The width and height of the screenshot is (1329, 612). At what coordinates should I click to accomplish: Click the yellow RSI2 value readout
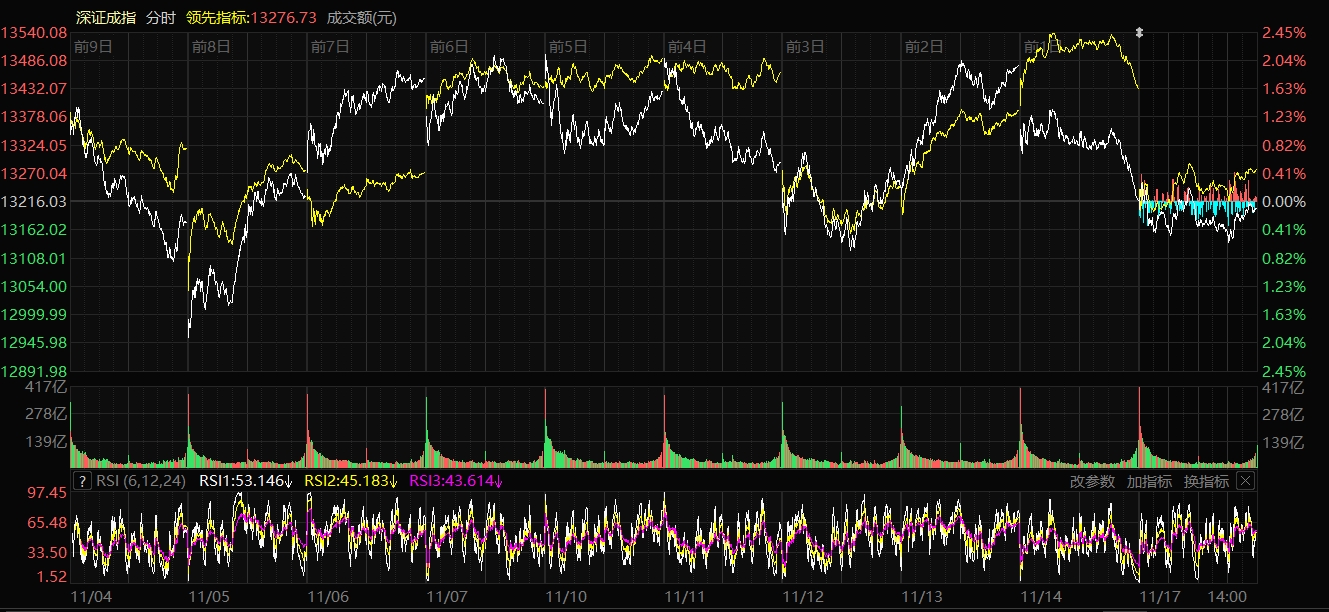pos(351,481)
